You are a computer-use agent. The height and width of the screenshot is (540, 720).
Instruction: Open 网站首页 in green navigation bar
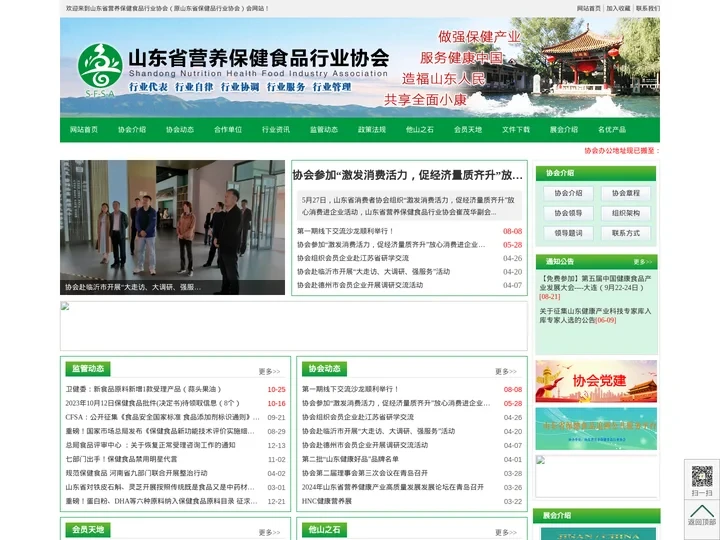(x=84, y=129)
